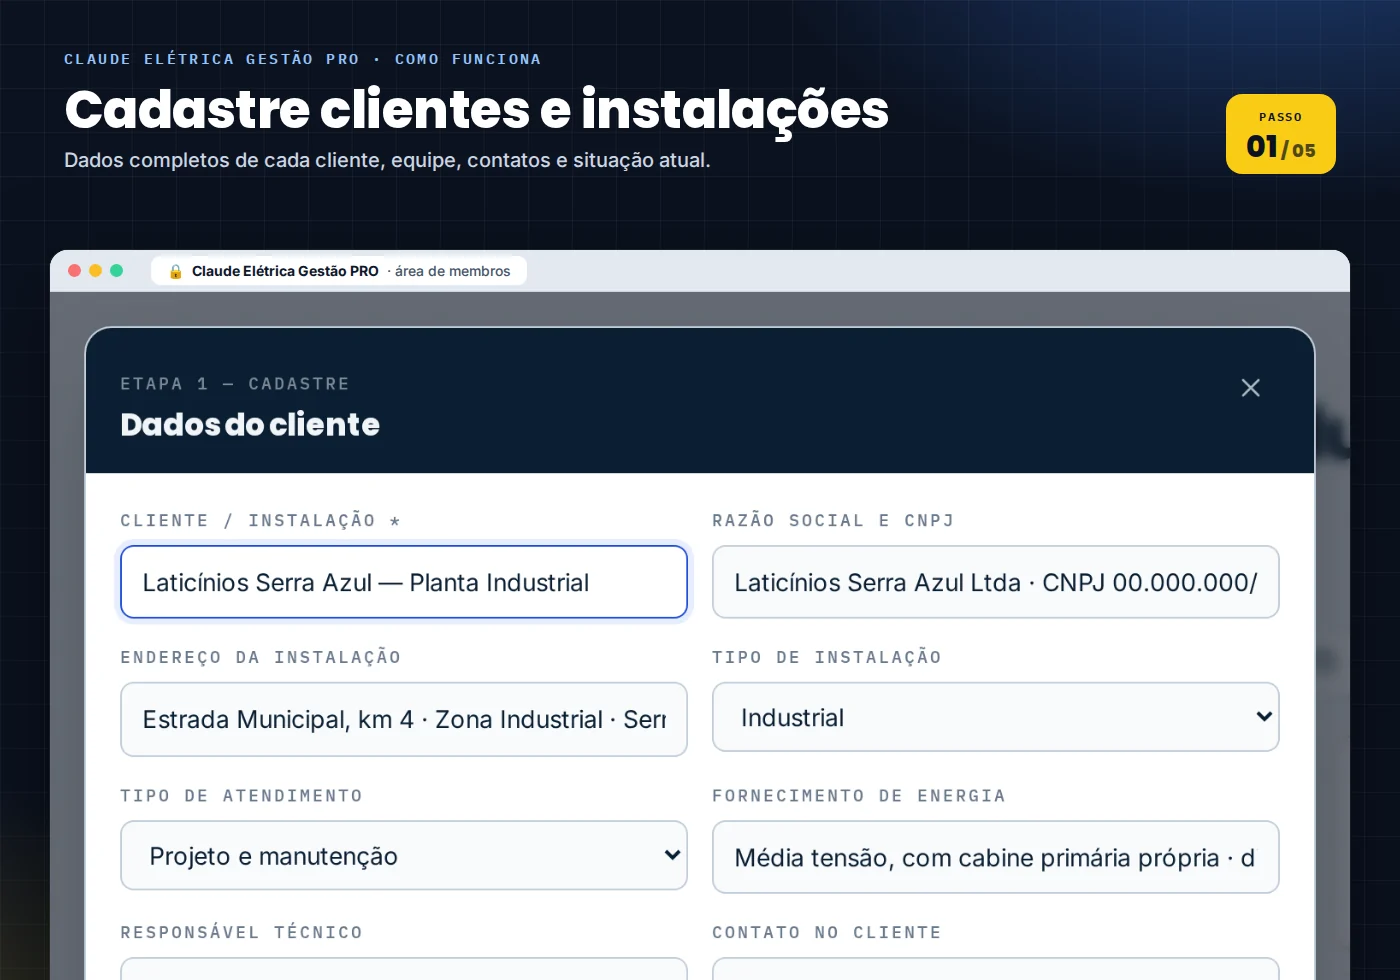This screenshot has width=1400, height=980.
Task: Click the green window maximize dot
Action: (116, 270)
